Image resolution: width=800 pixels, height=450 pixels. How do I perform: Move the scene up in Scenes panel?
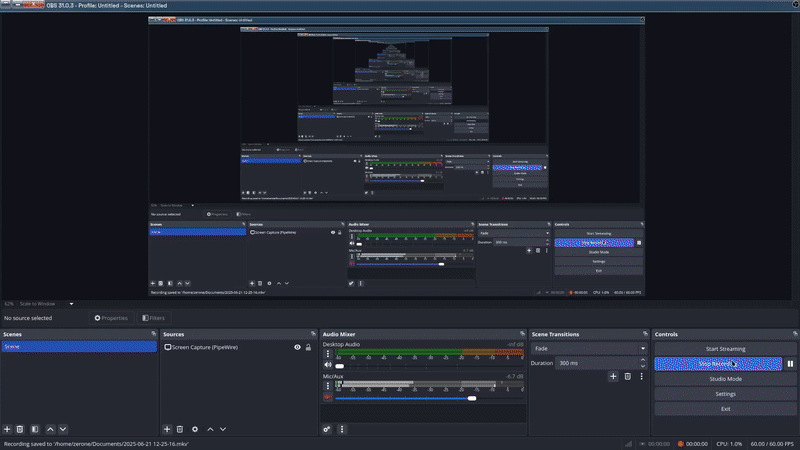pos(50,430)
